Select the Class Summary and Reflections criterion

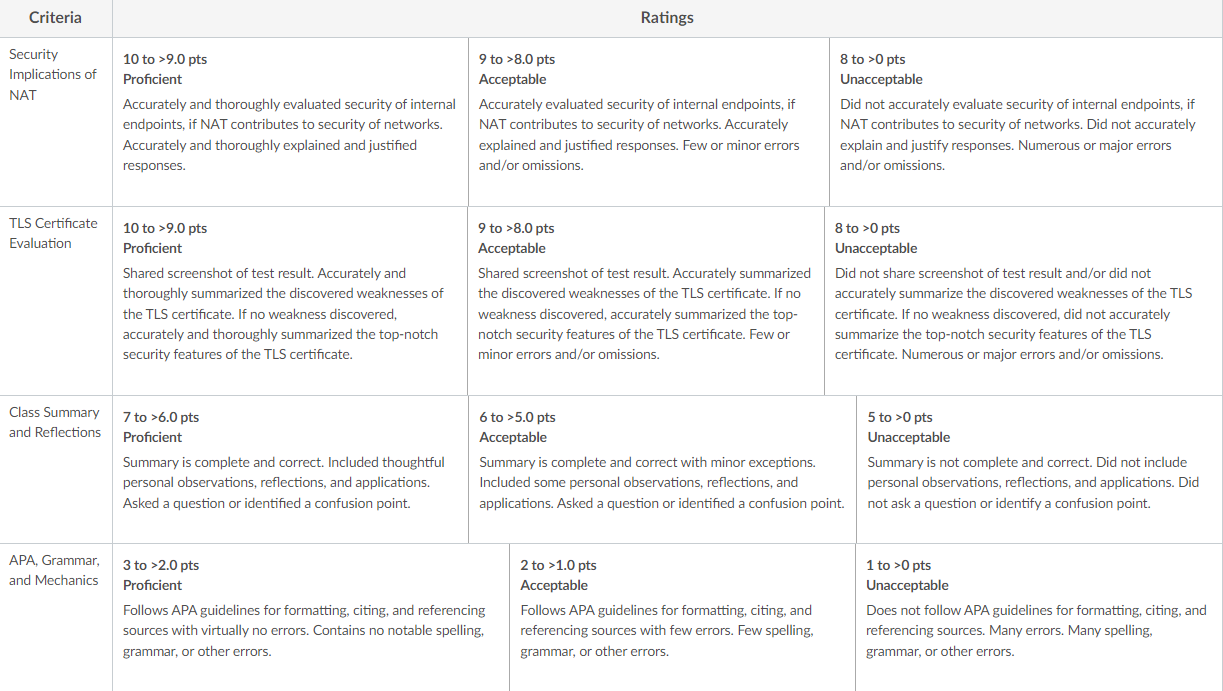(56, 470)
